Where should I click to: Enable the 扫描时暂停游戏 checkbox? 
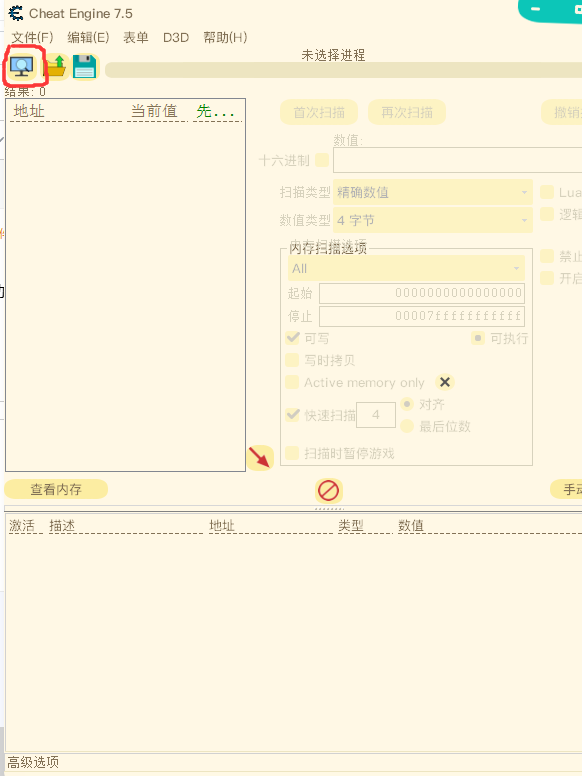click(x=292, y=453)
